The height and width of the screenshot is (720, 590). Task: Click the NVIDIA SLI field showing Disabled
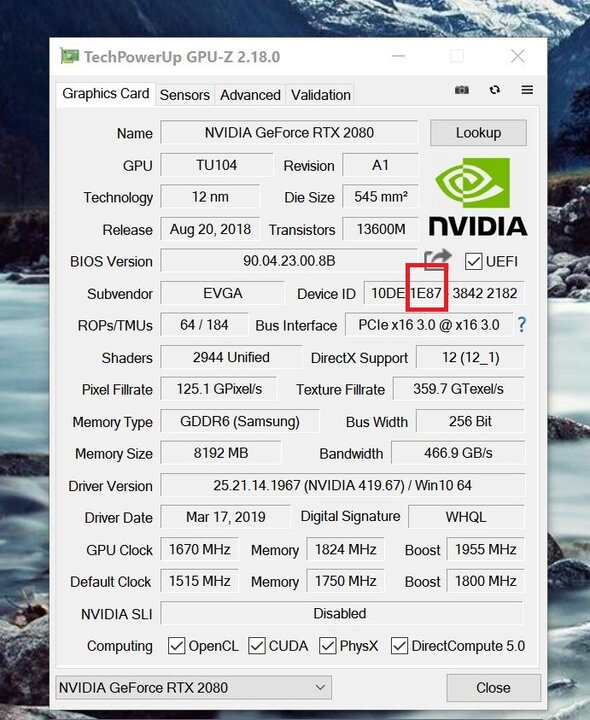342,613
